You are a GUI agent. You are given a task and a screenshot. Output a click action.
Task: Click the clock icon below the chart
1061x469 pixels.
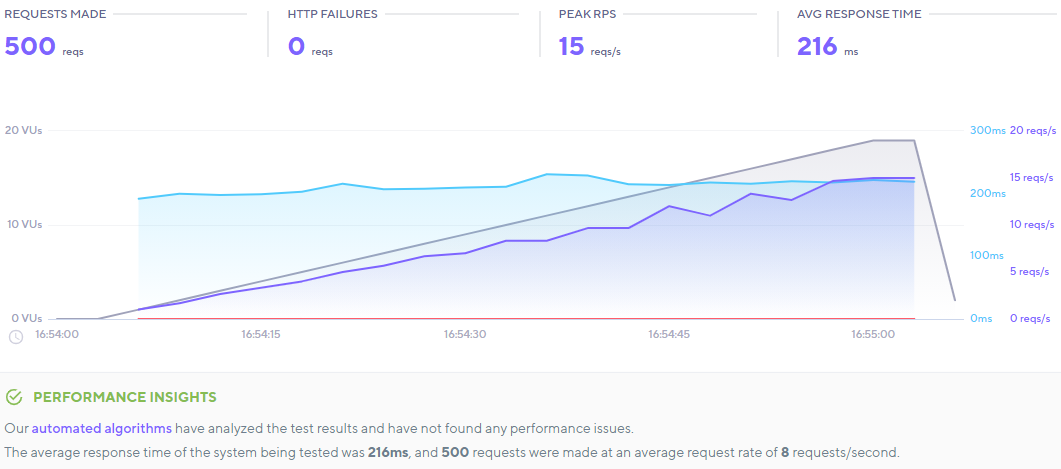click(x=16, y=336)
